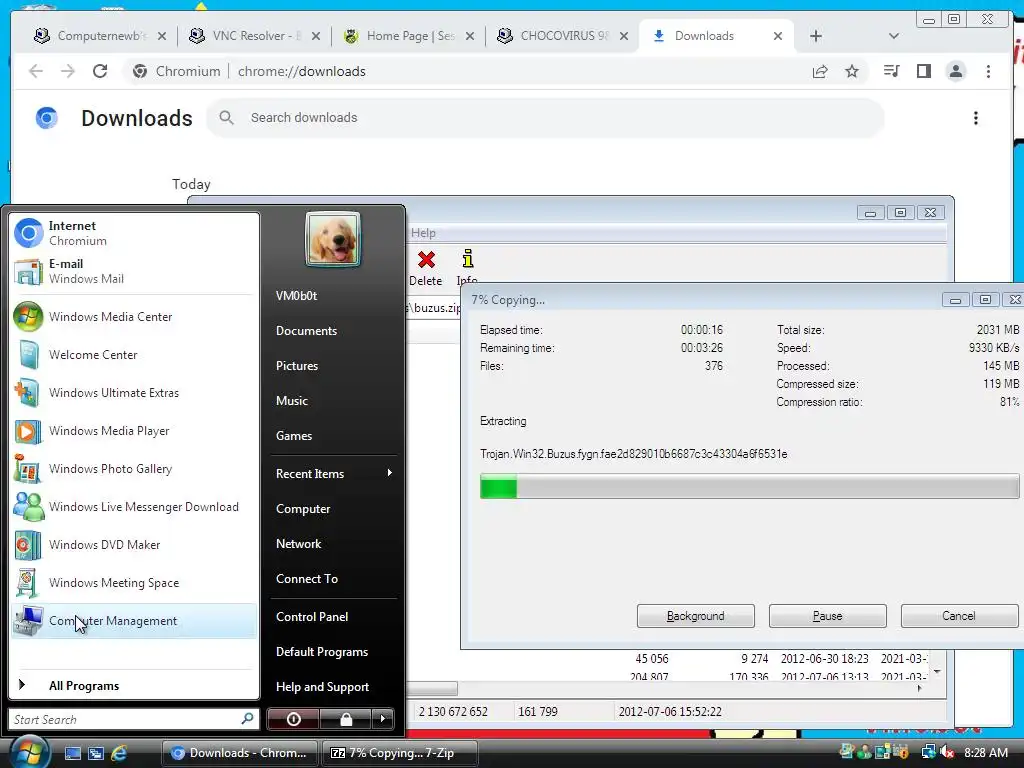Click Show Desktop in quick launch
The width and height of the screenshot is (1024, 768).
72,753
